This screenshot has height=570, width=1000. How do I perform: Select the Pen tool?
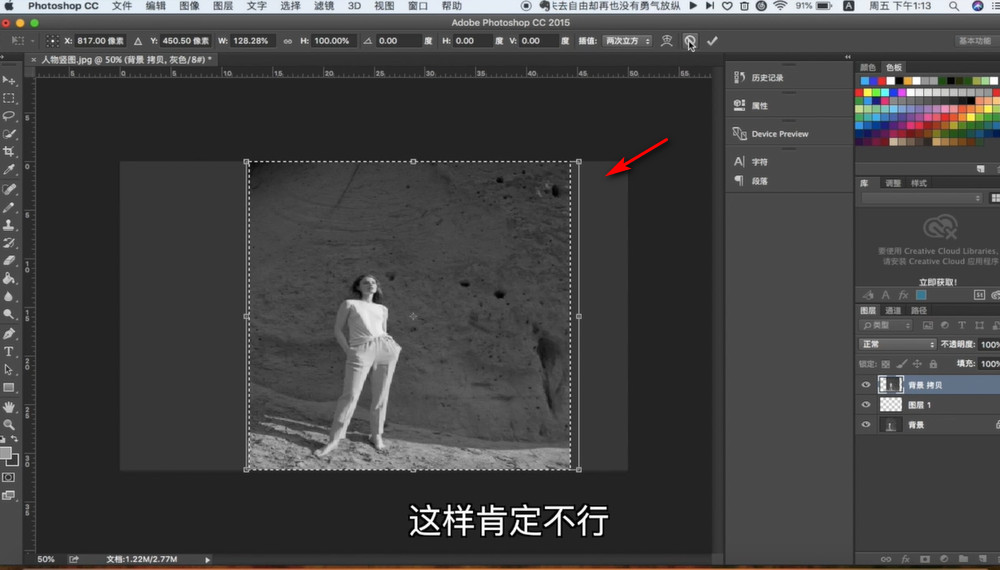click(x=9, y=333)
